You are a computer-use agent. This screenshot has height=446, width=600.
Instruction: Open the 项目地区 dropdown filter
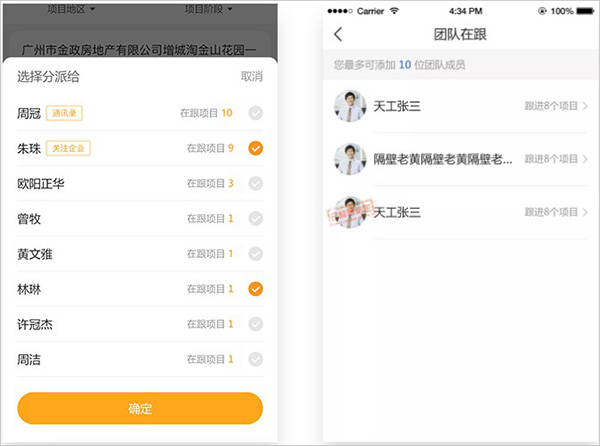(x=71, y=9)
